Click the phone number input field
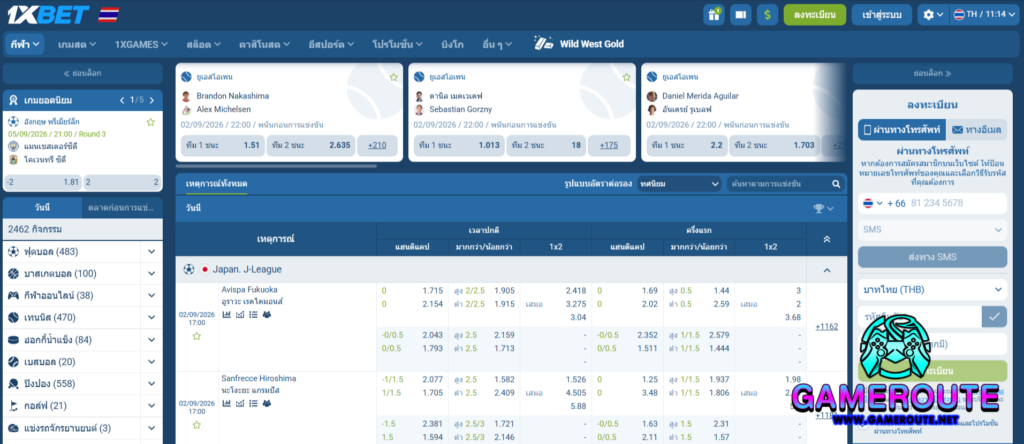Image resolution: width=1024 pixels, height=444 pixels. (x=957, y=203)
